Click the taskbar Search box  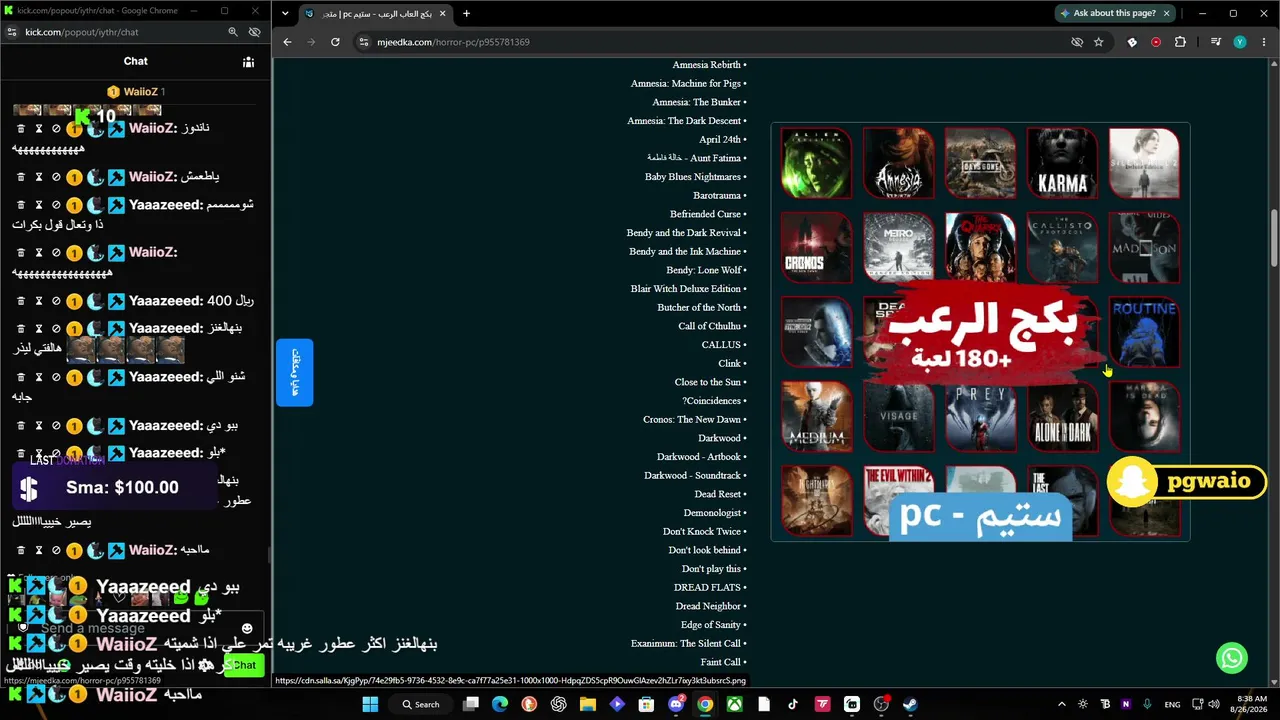click(421, 704)
